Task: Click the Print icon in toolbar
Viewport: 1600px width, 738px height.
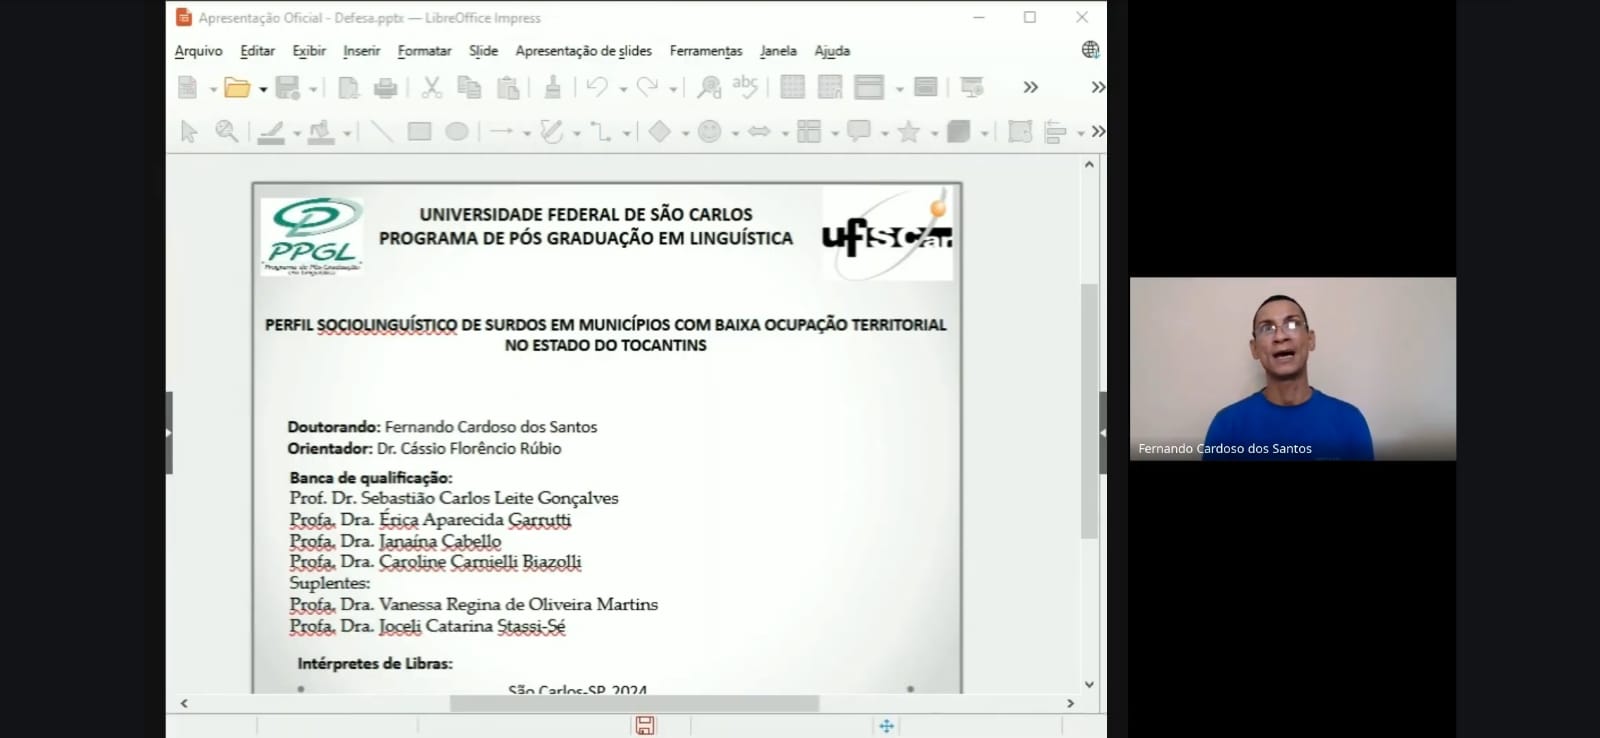Action: point(385,88)
